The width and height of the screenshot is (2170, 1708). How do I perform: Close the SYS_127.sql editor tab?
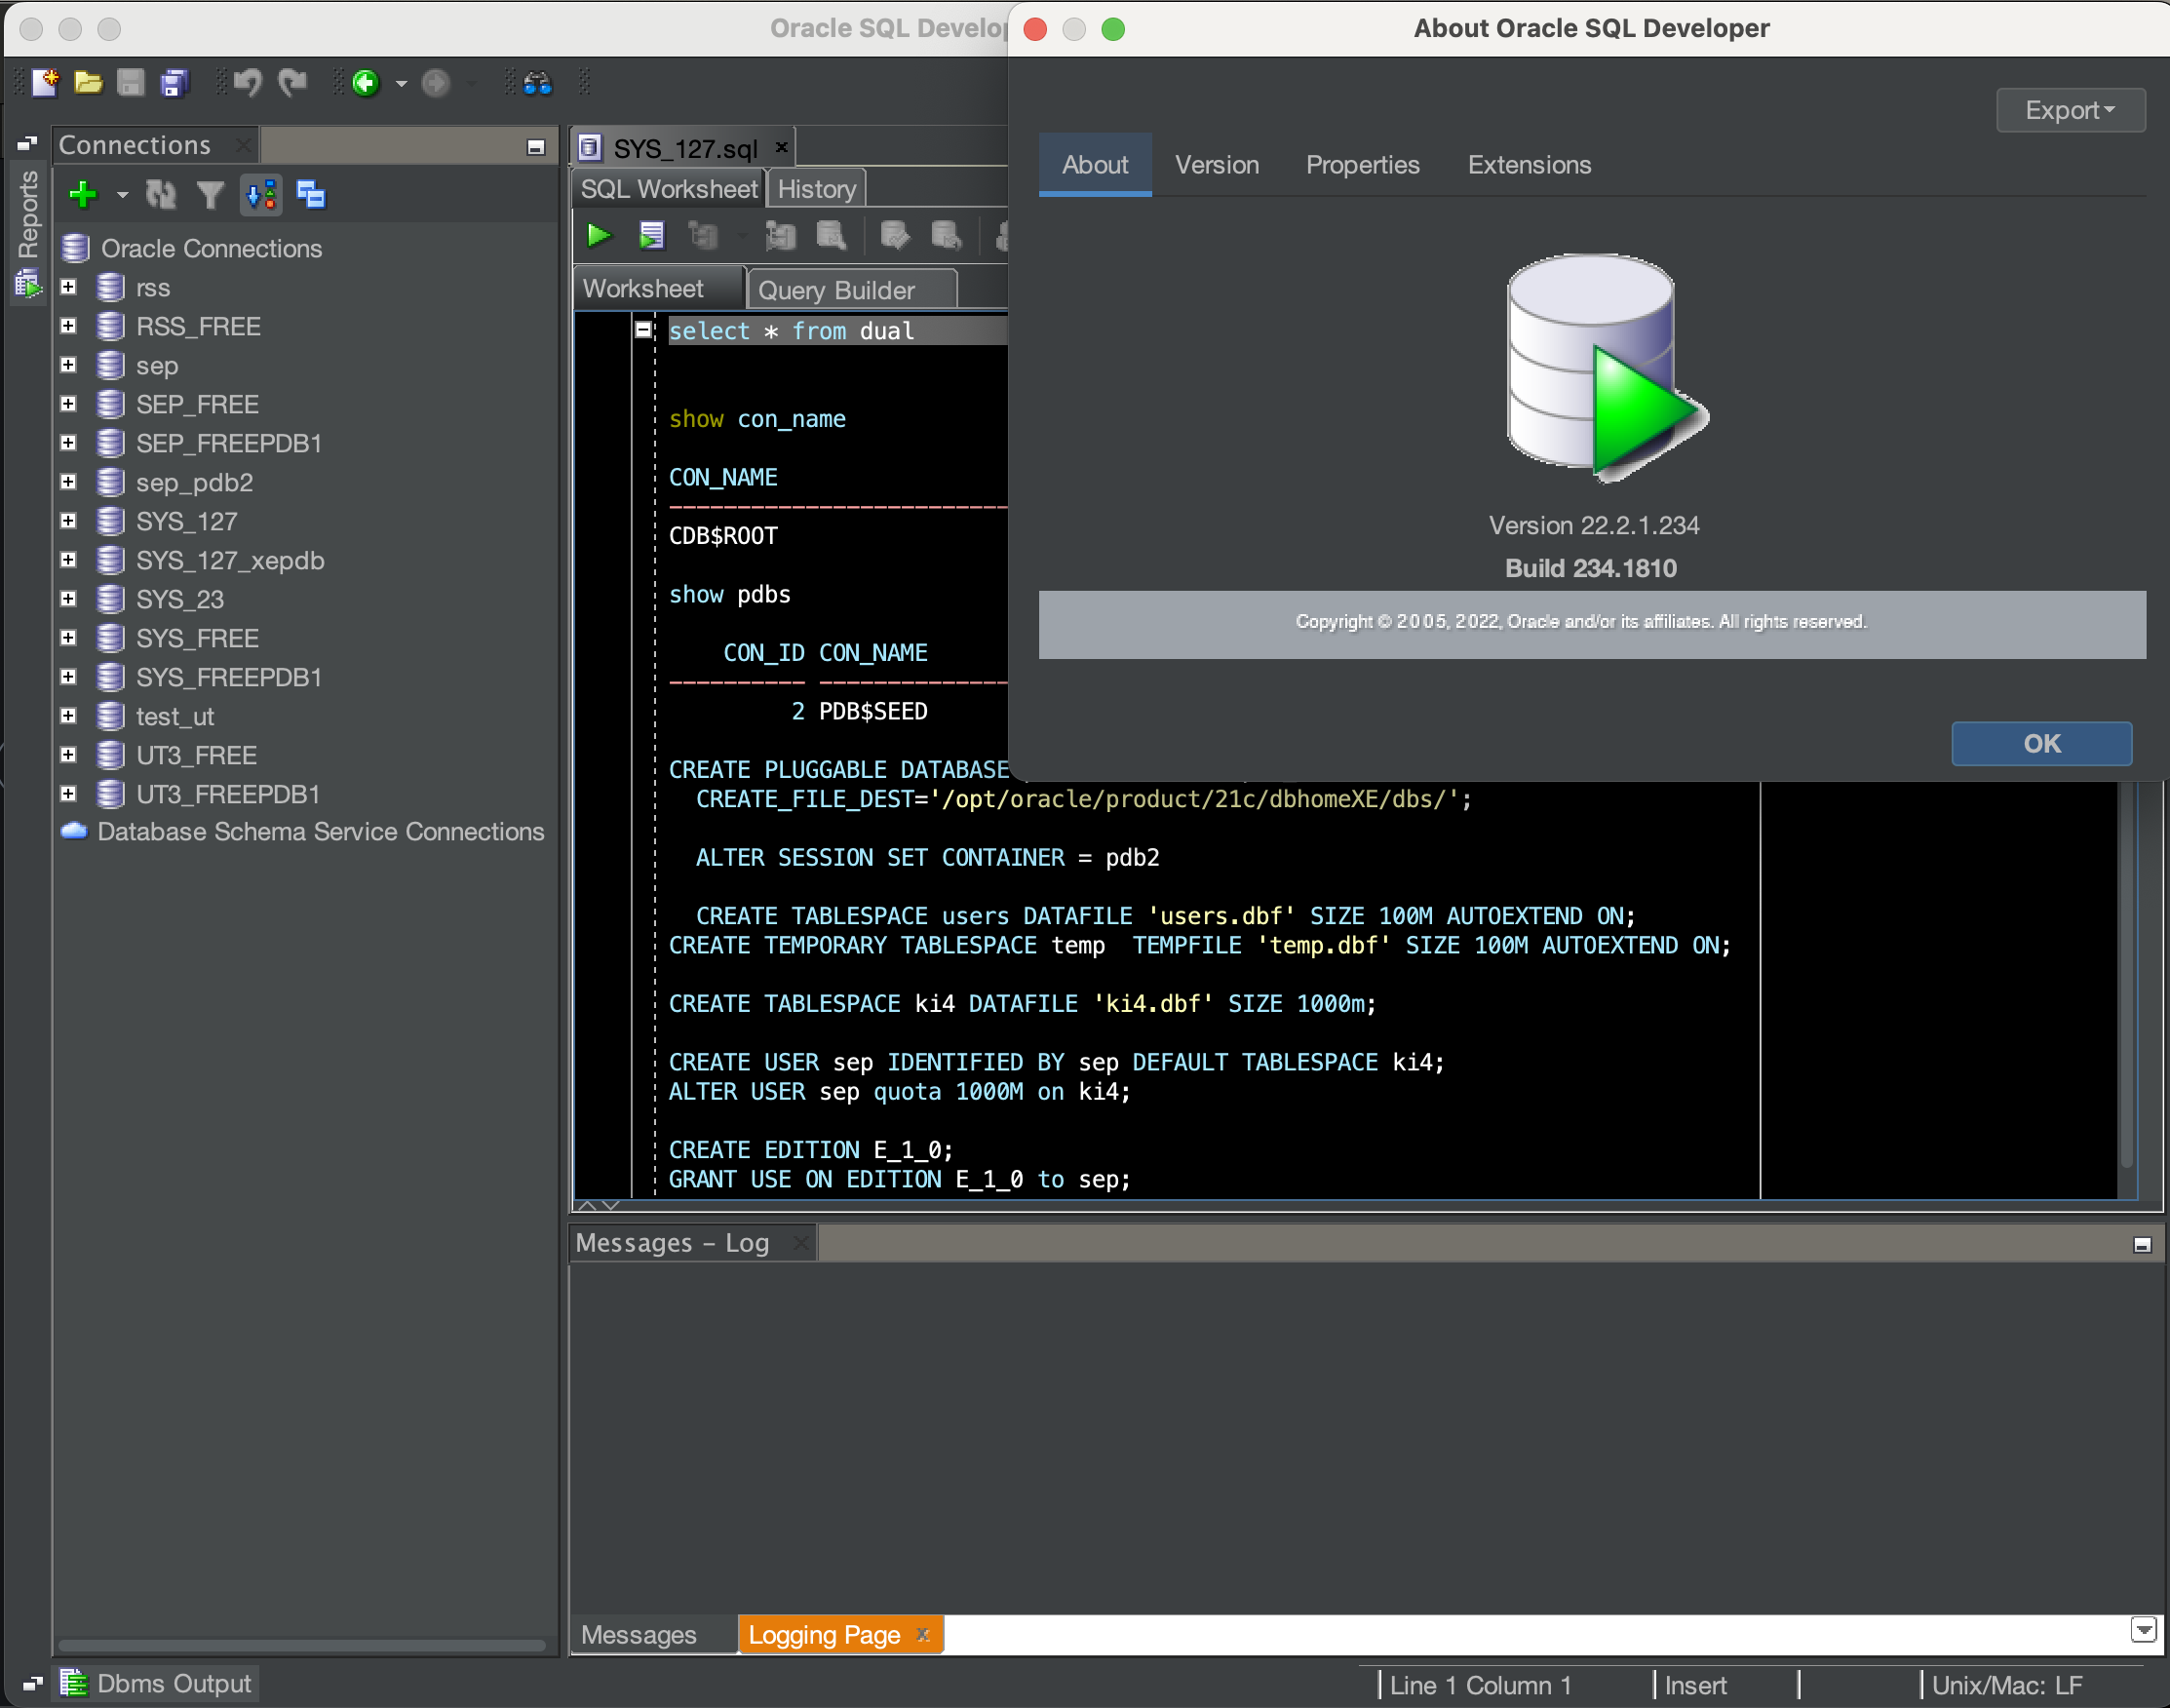point(782,147)
